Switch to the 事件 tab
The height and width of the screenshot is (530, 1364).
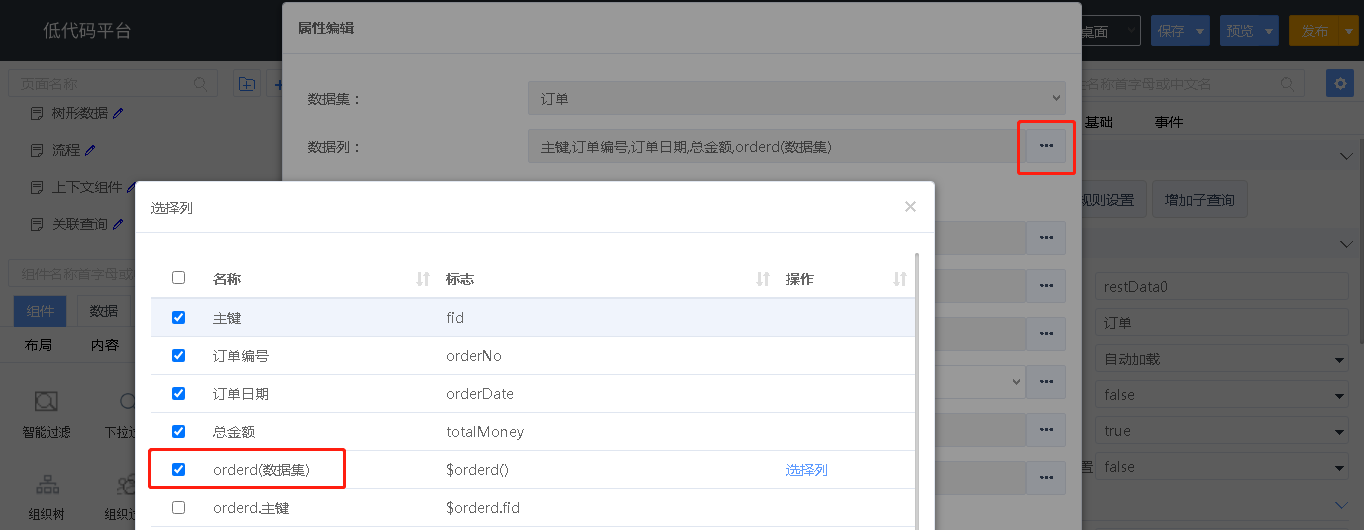click(1168, 122)
